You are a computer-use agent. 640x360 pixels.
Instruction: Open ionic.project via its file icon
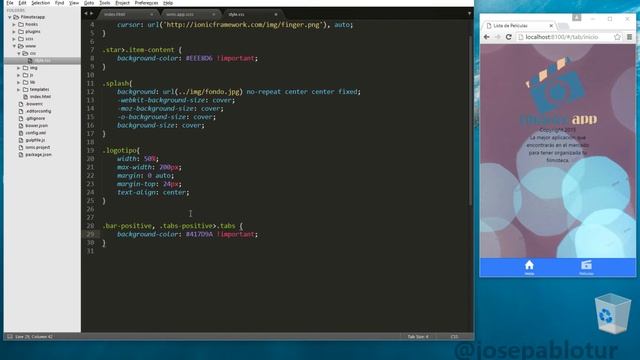coord(21,147)
